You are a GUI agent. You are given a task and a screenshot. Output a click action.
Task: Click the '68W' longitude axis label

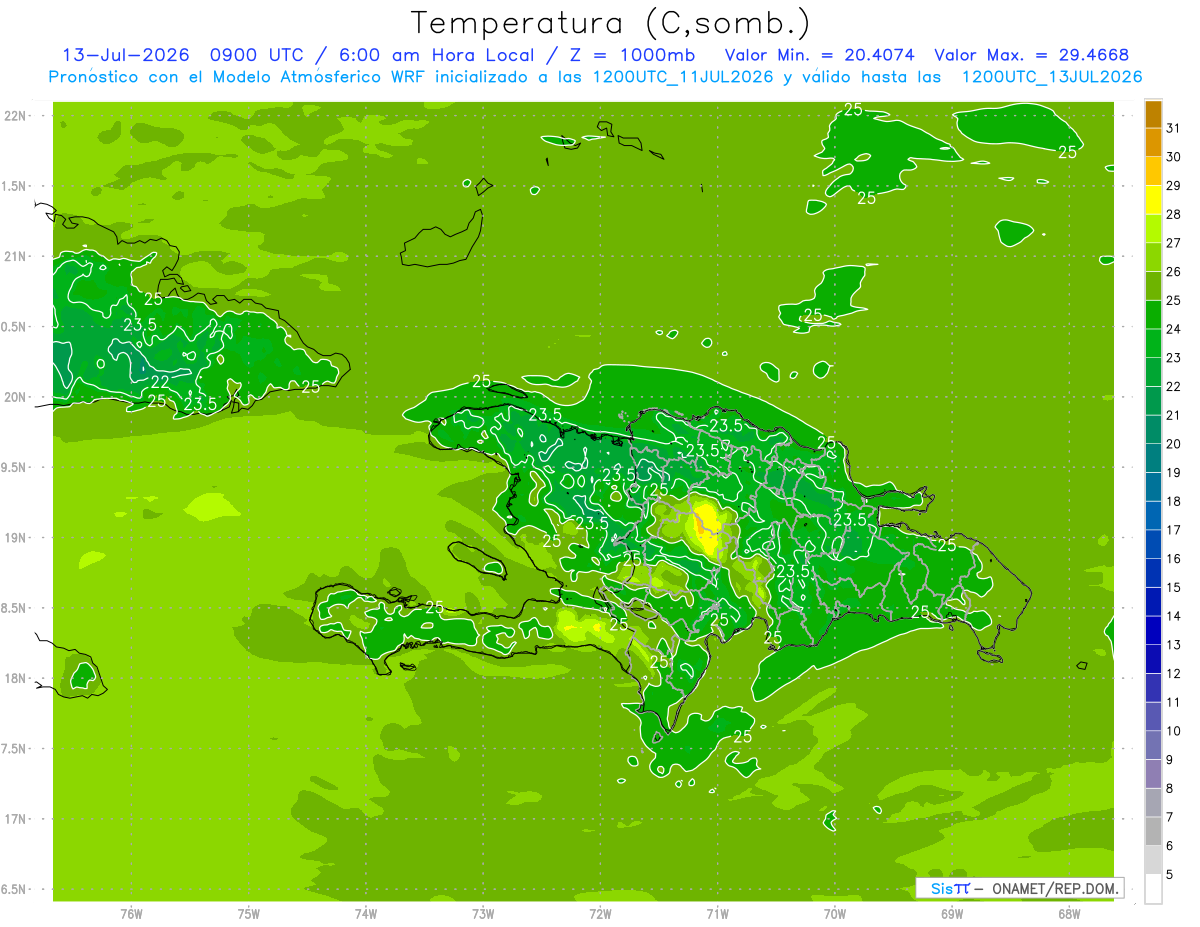[x=1069, y=913]
